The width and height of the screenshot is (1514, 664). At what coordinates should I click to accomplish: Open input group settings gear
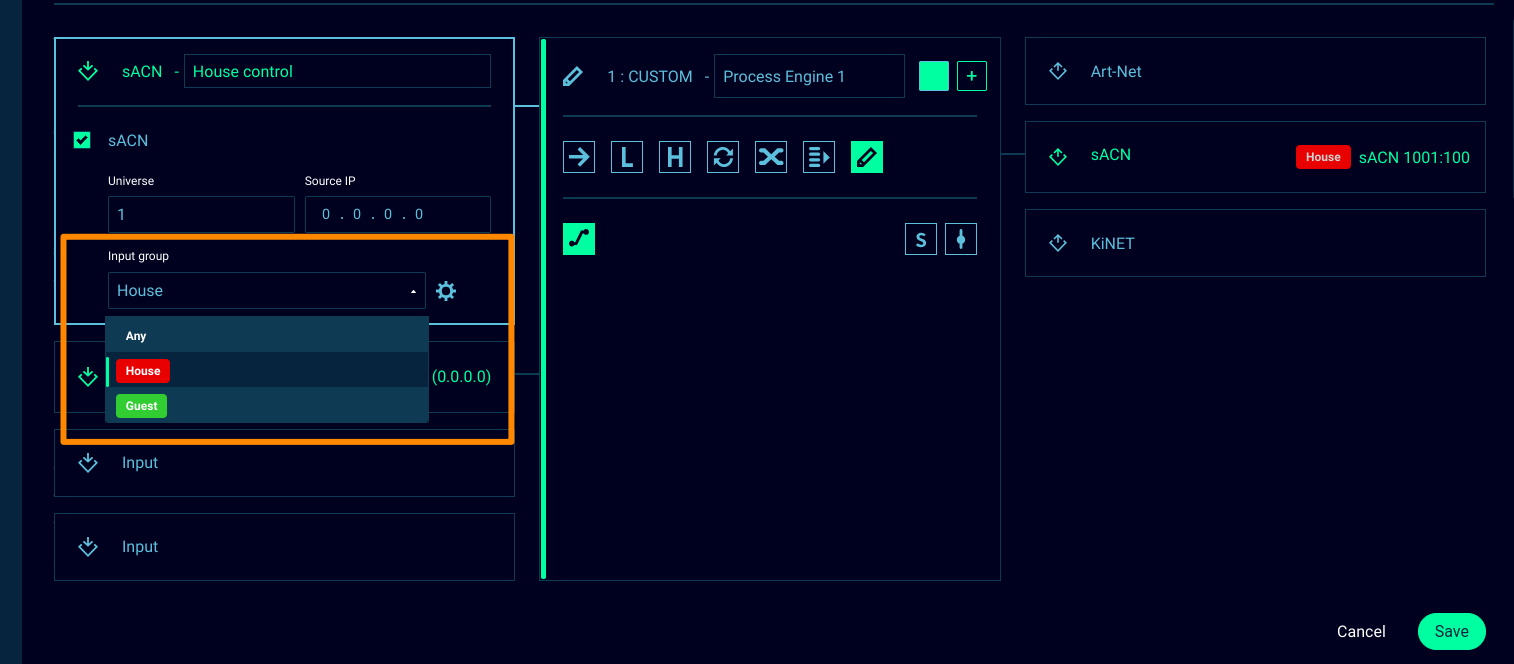(446, 291)
